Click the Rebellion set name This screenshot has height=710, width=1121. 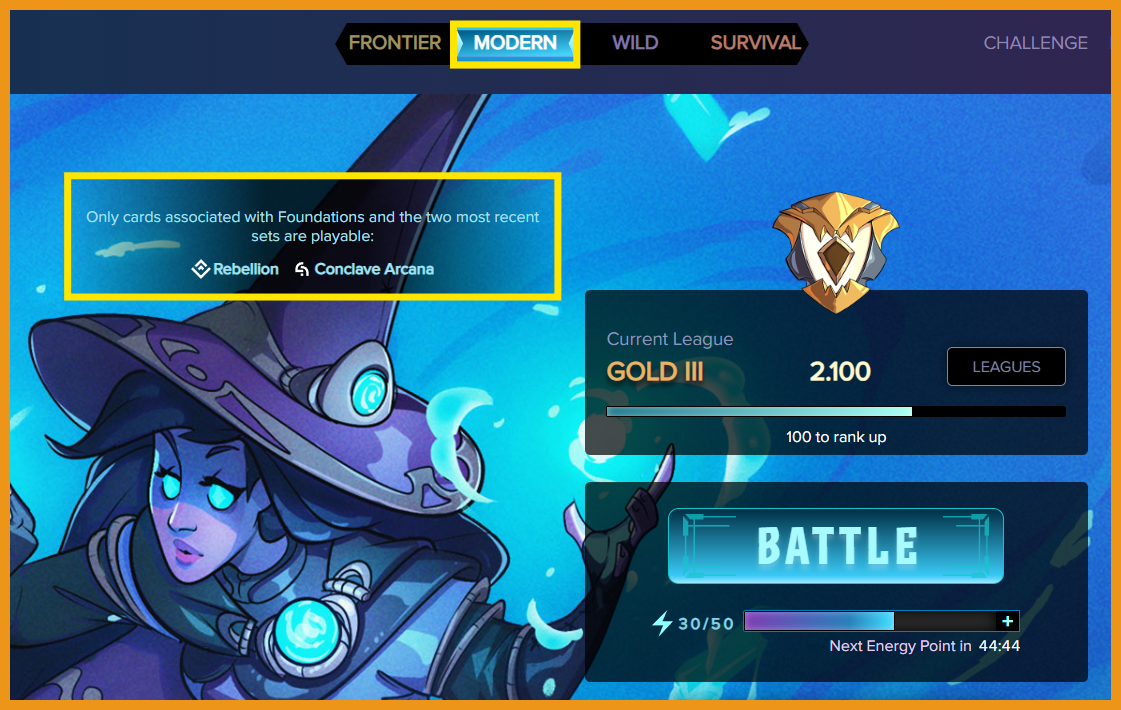[246, 269]
